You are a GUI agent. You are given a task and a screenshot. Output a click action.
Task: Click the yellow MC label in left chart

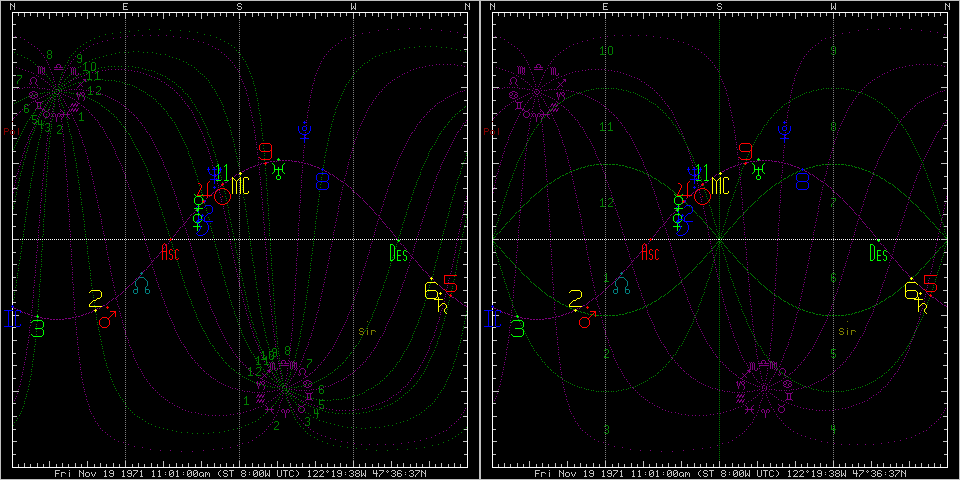click(x=241, y=186)
